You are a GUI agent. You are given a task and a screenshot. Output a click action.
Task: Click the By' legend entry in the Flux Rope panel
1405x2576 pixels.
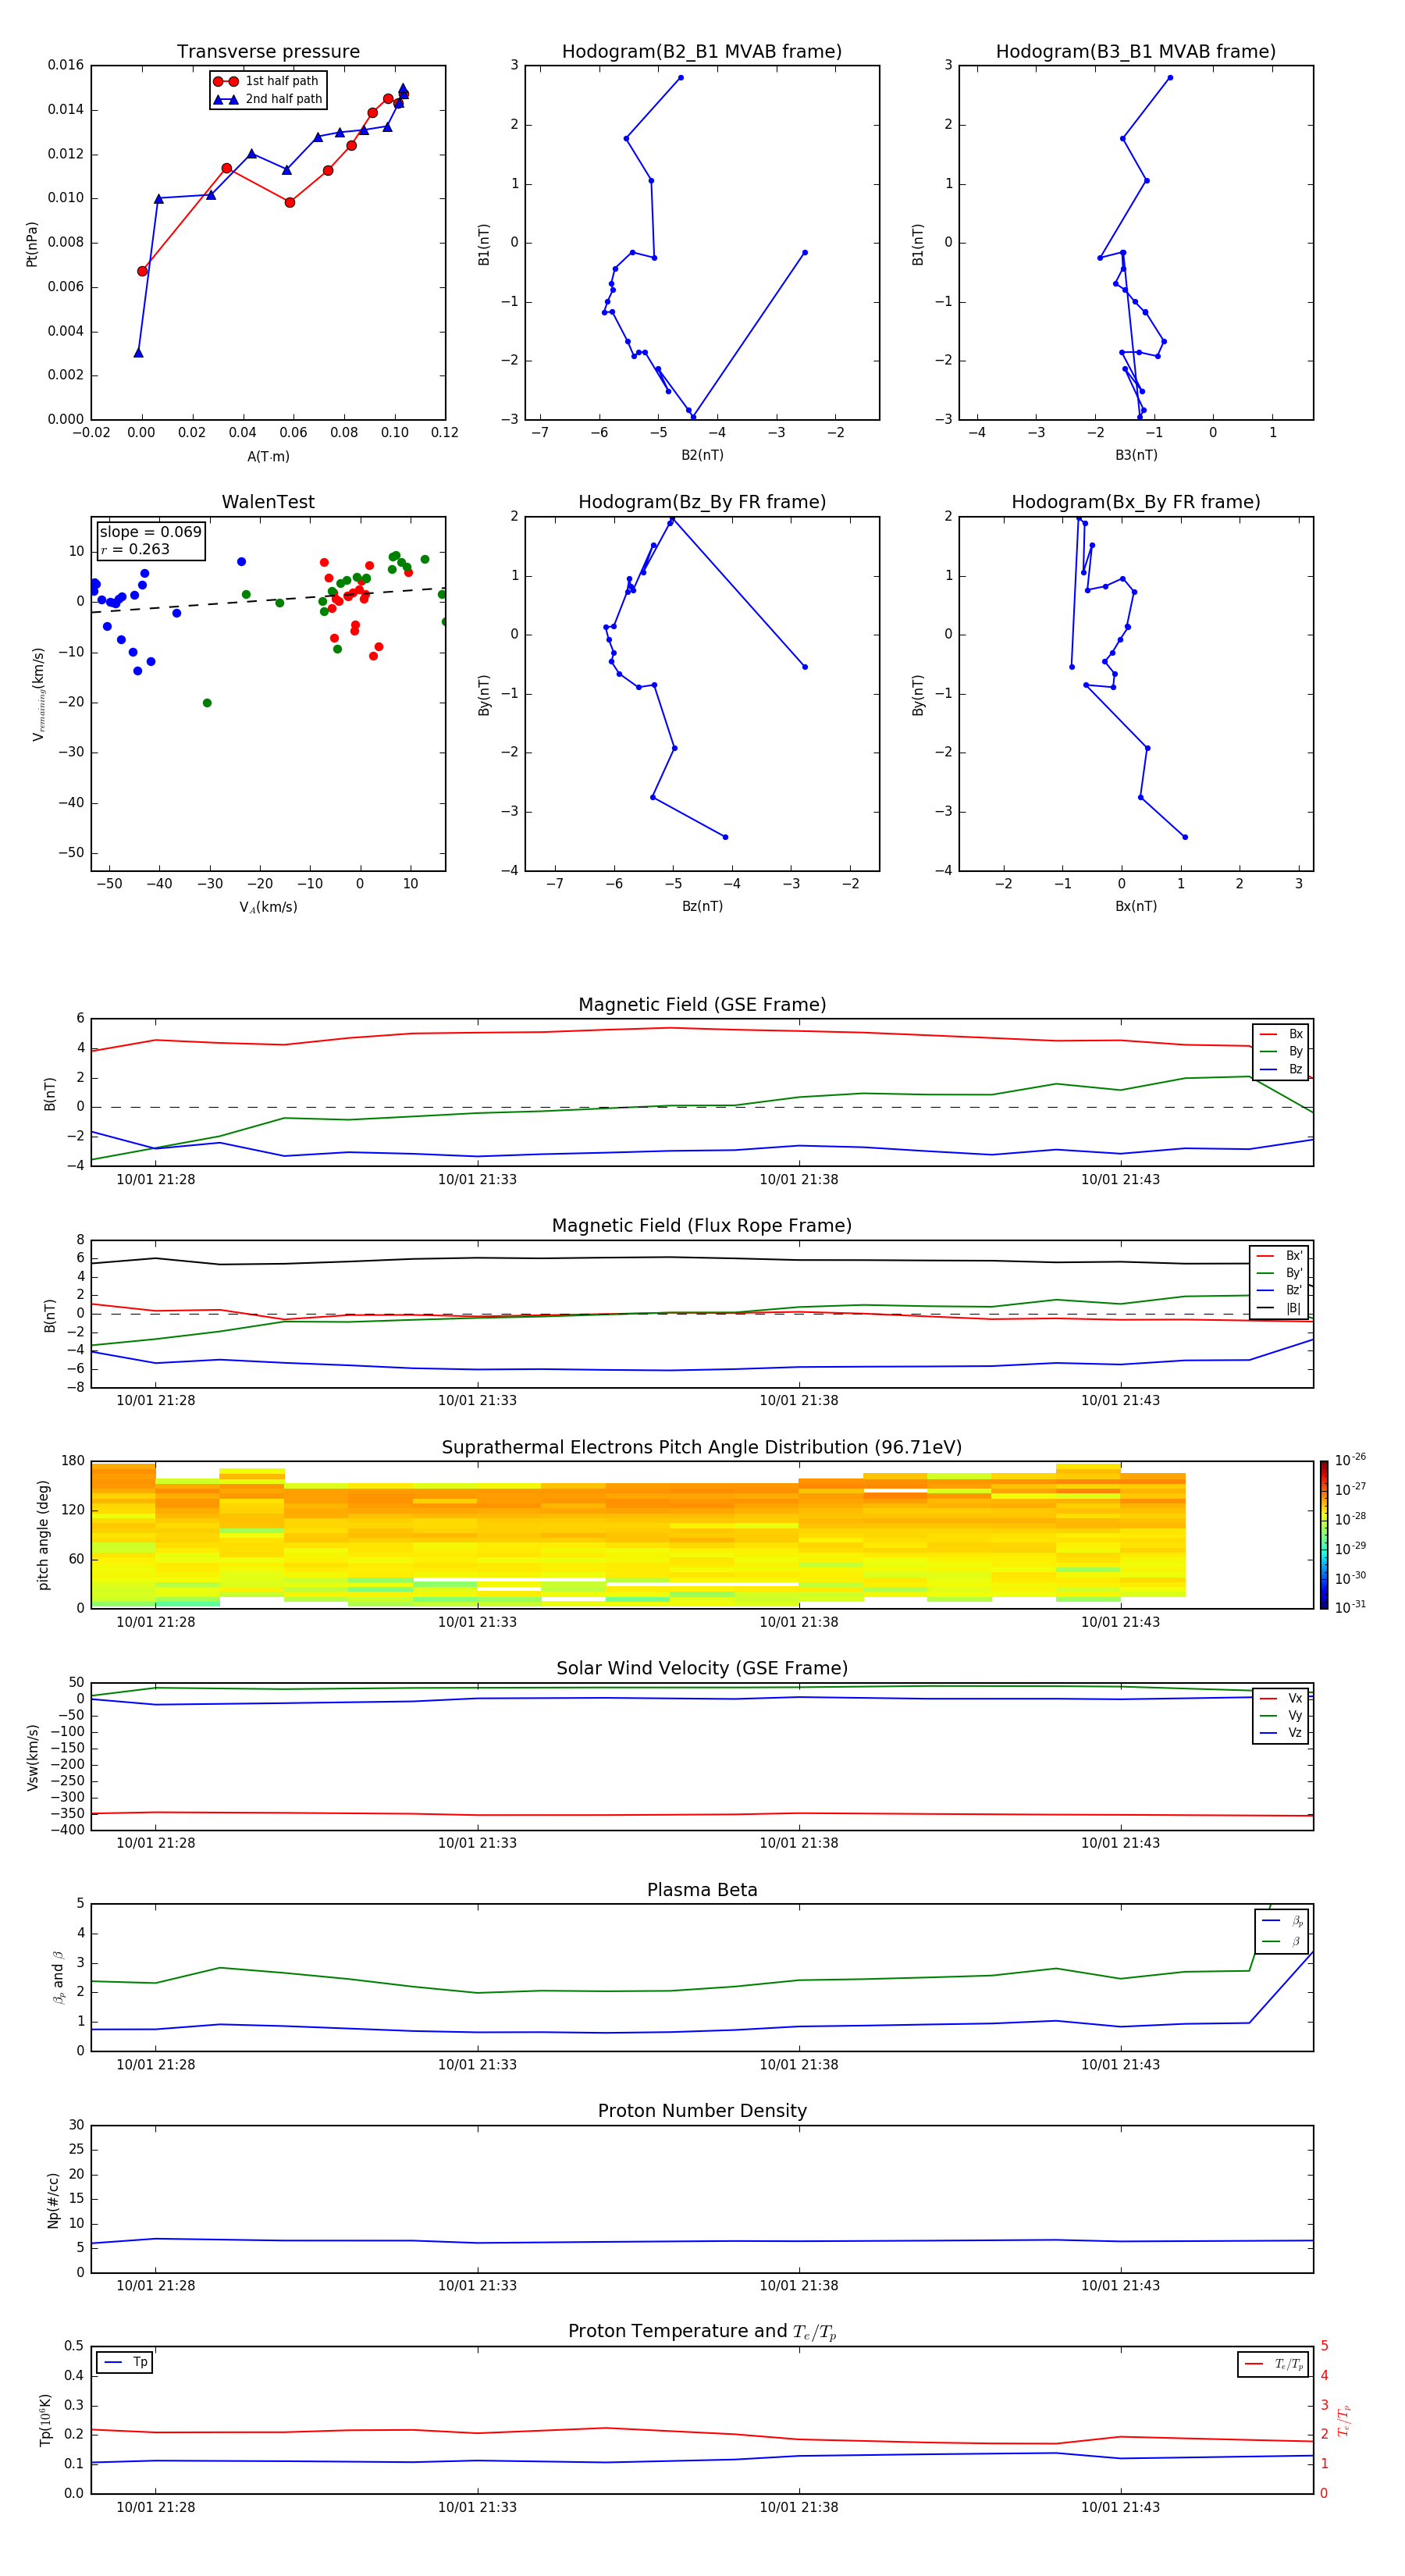(x=1280, y=1273)
